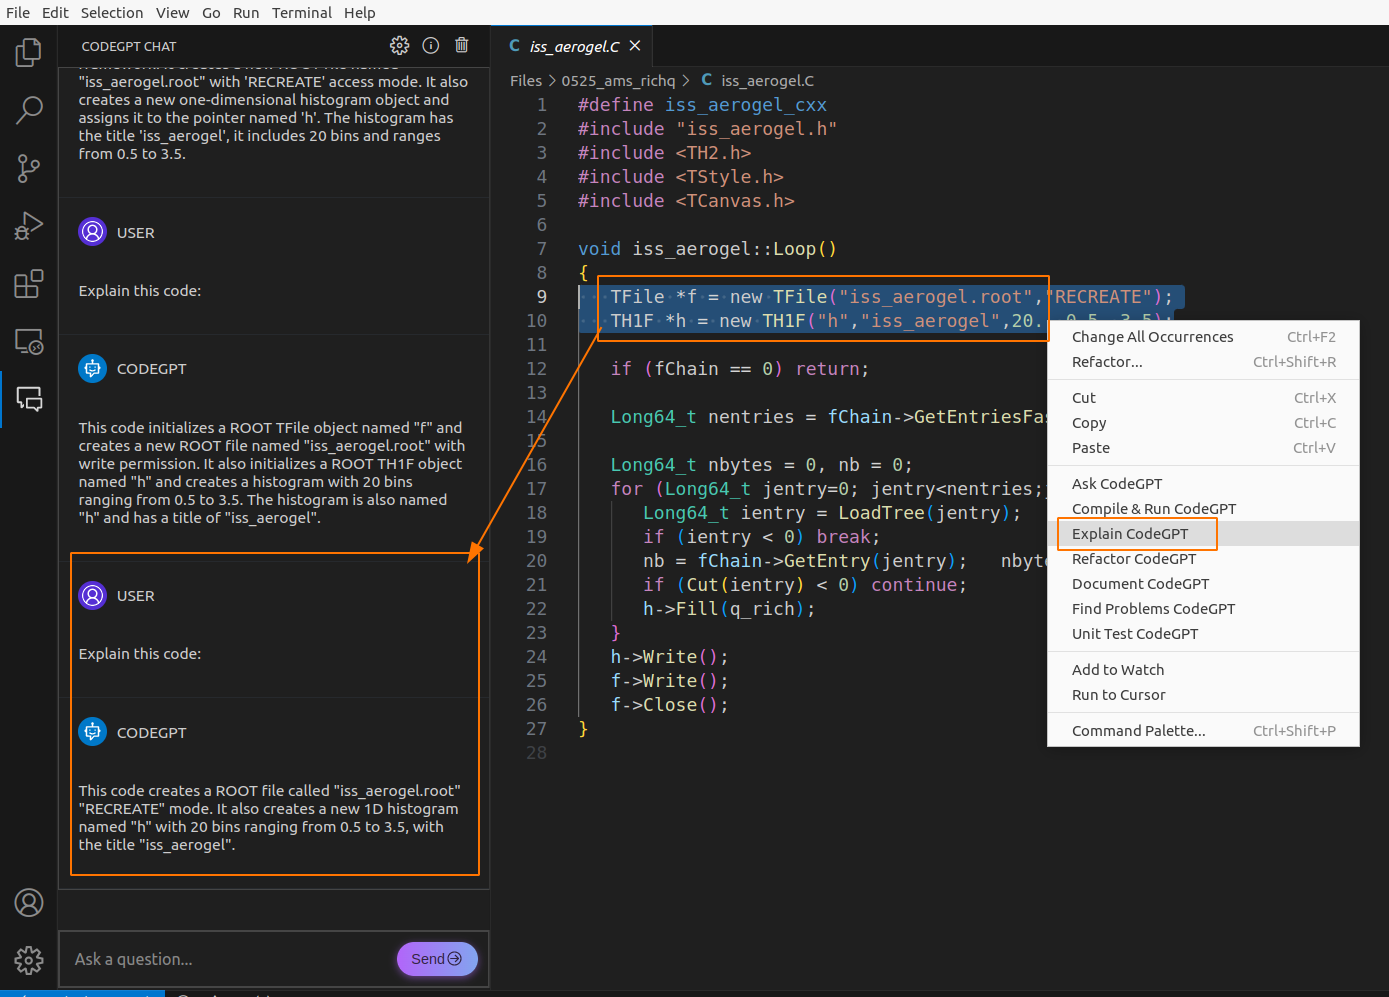Open the Selection menu
The image size is (1389, 997).
tap(112, 13)
